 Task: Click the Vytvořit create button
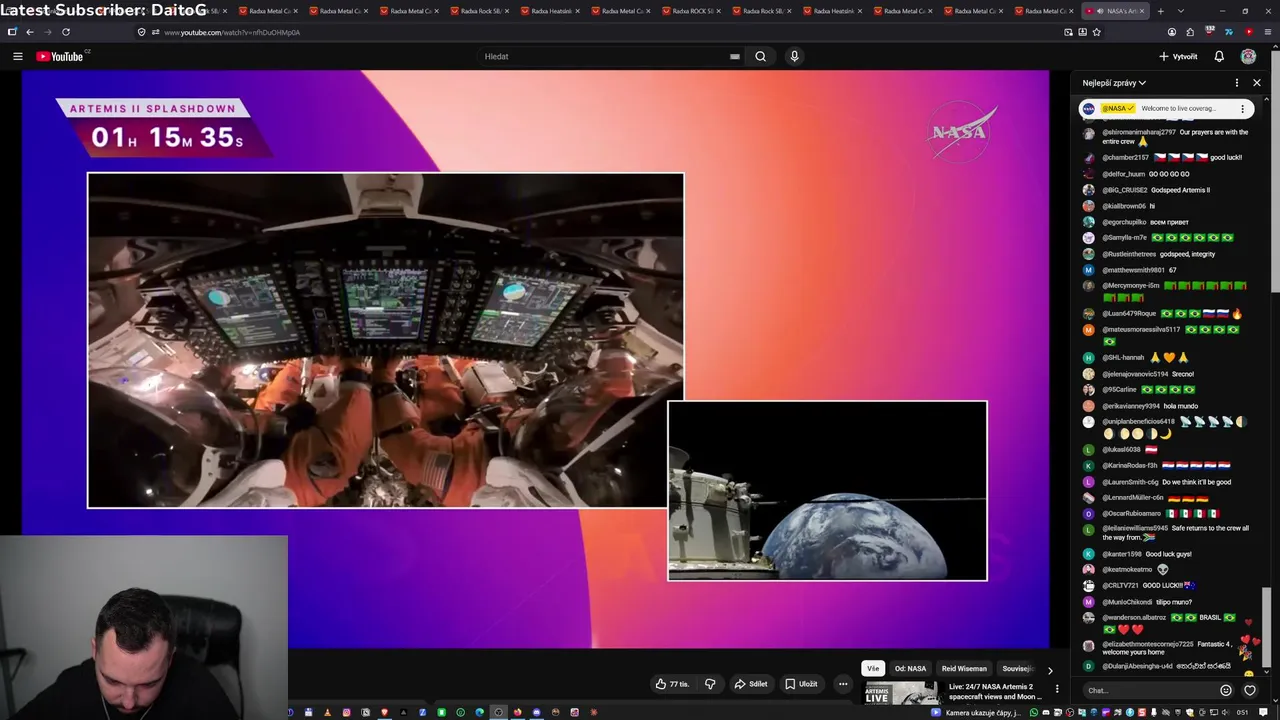point(1178,56)
